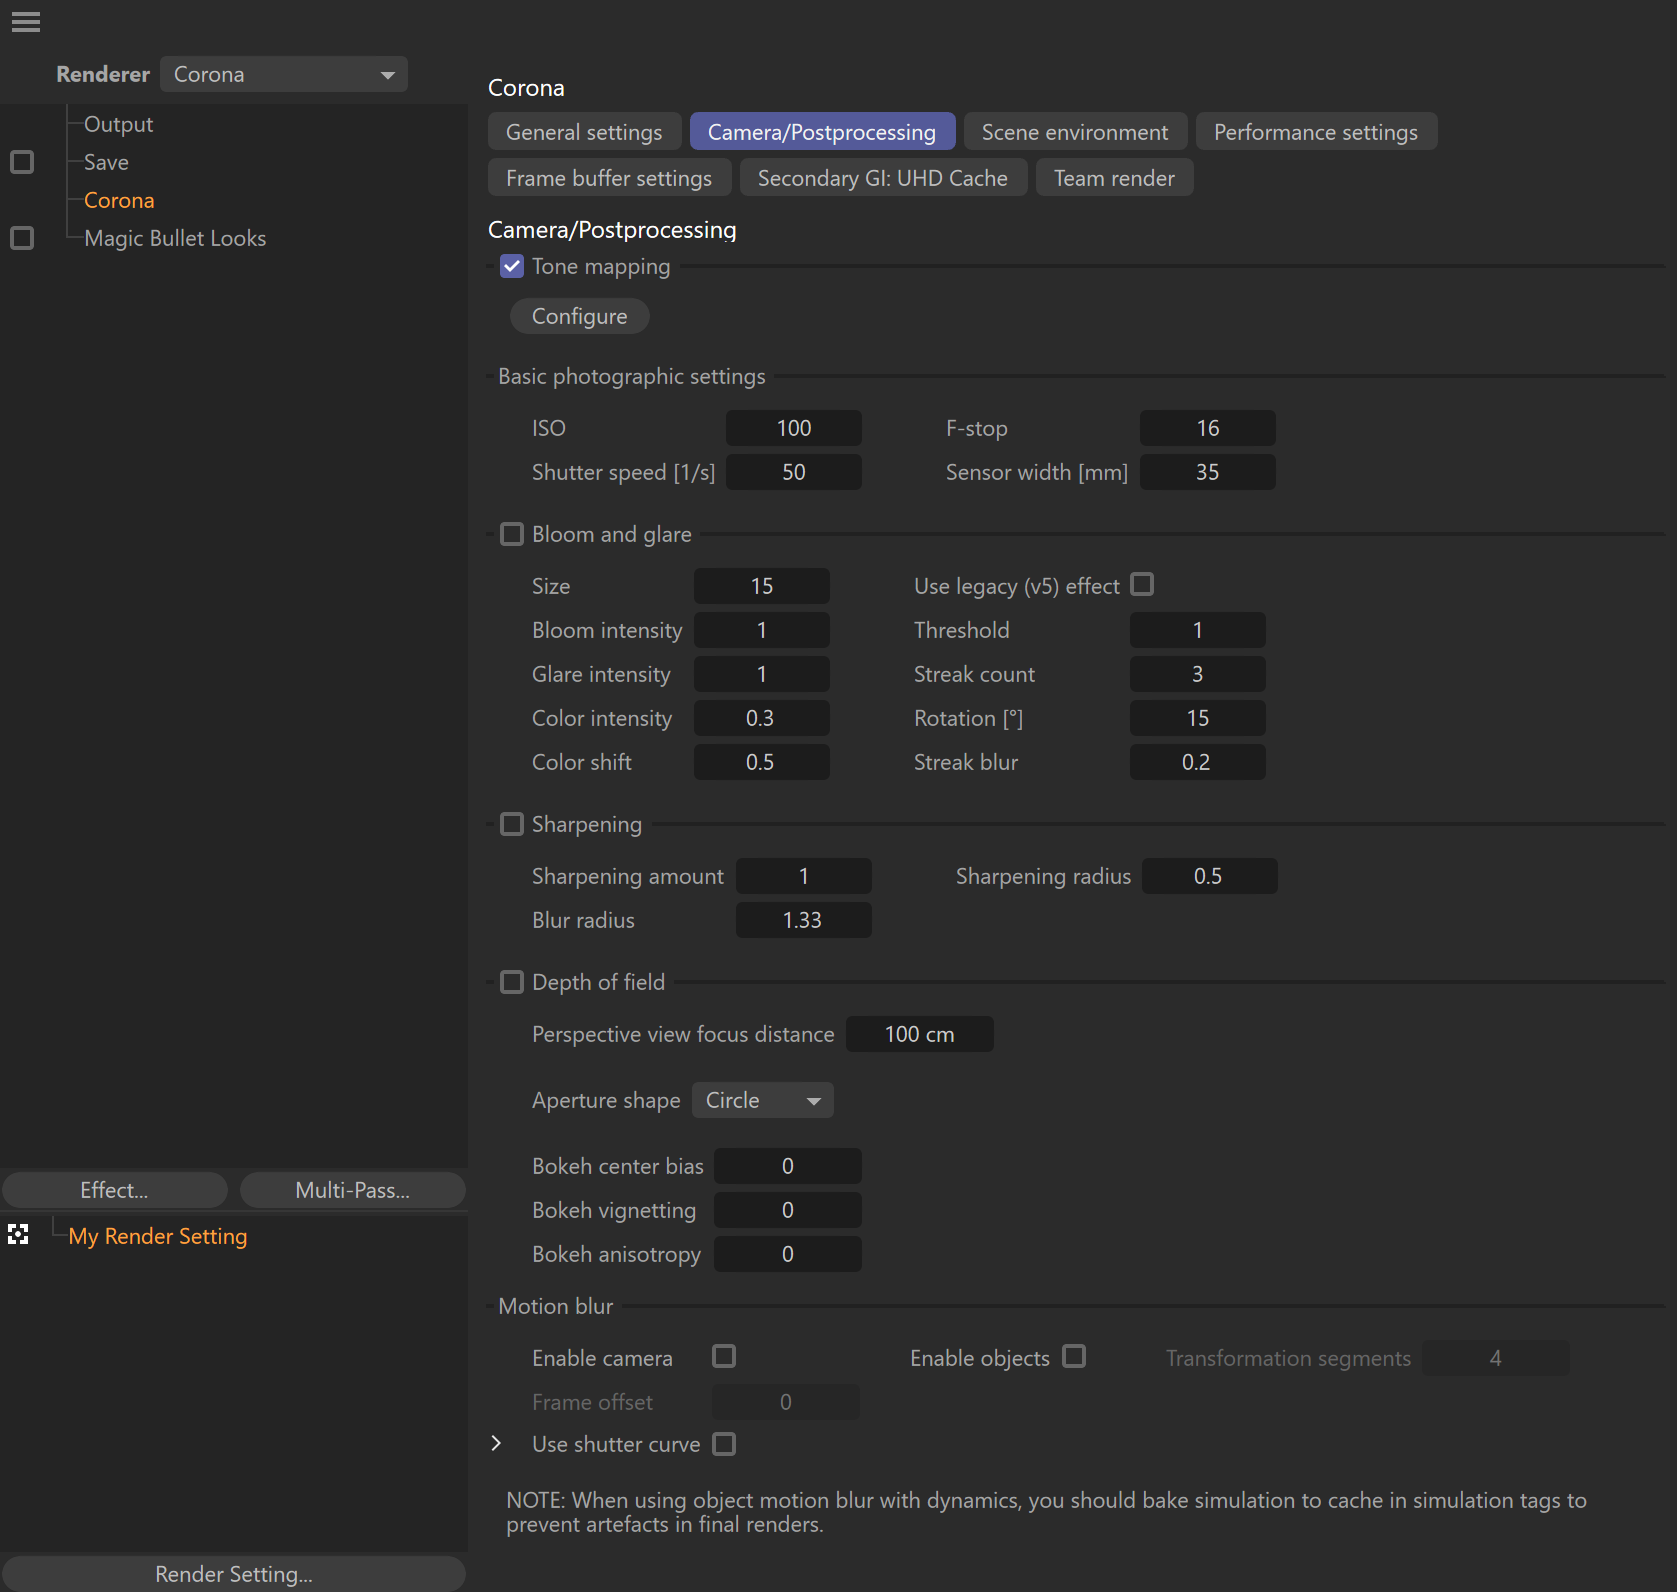This screenshot has width=1677, height=1592.
Task: Click the Configure tone mapping button
Action: click(580, 316)
